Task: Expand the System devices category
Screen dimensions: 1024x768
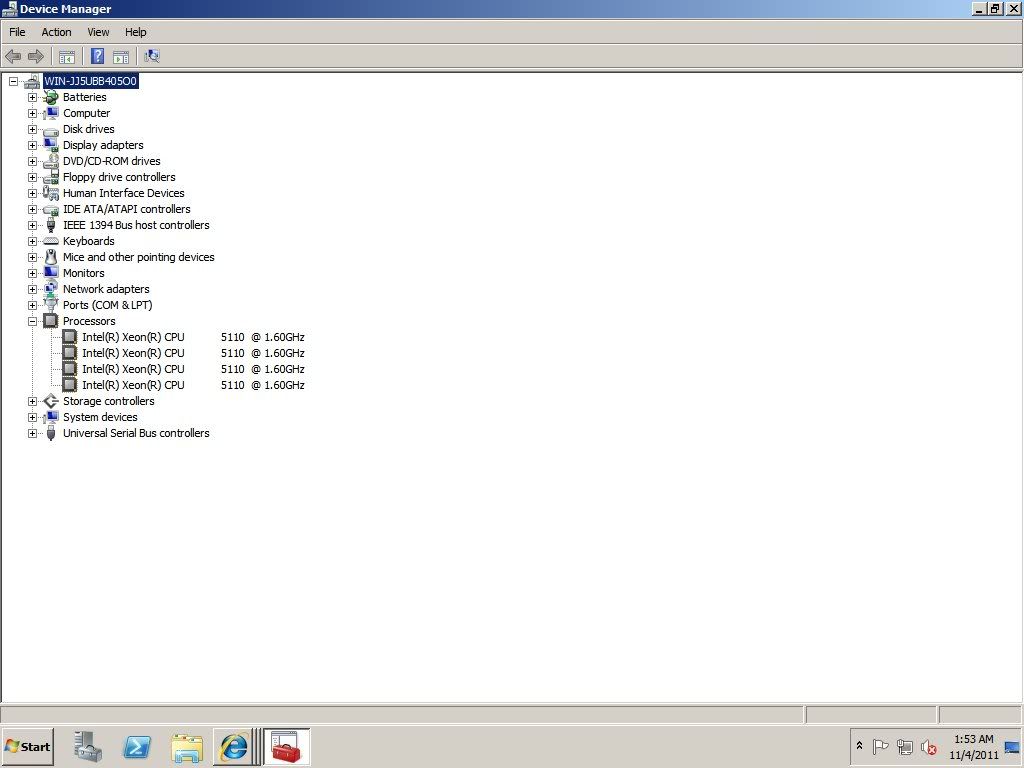Action: coord(32,417)
